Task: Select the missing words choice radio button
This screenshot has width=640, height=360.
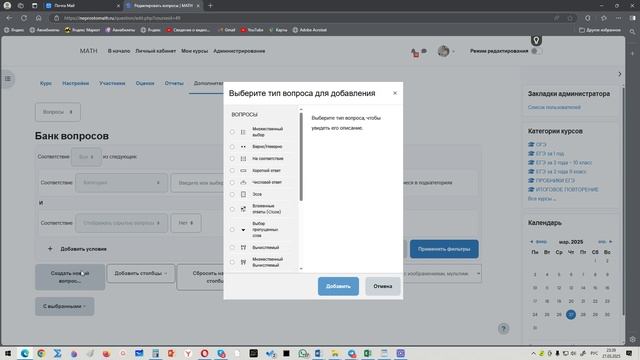Action: point(232,229)
